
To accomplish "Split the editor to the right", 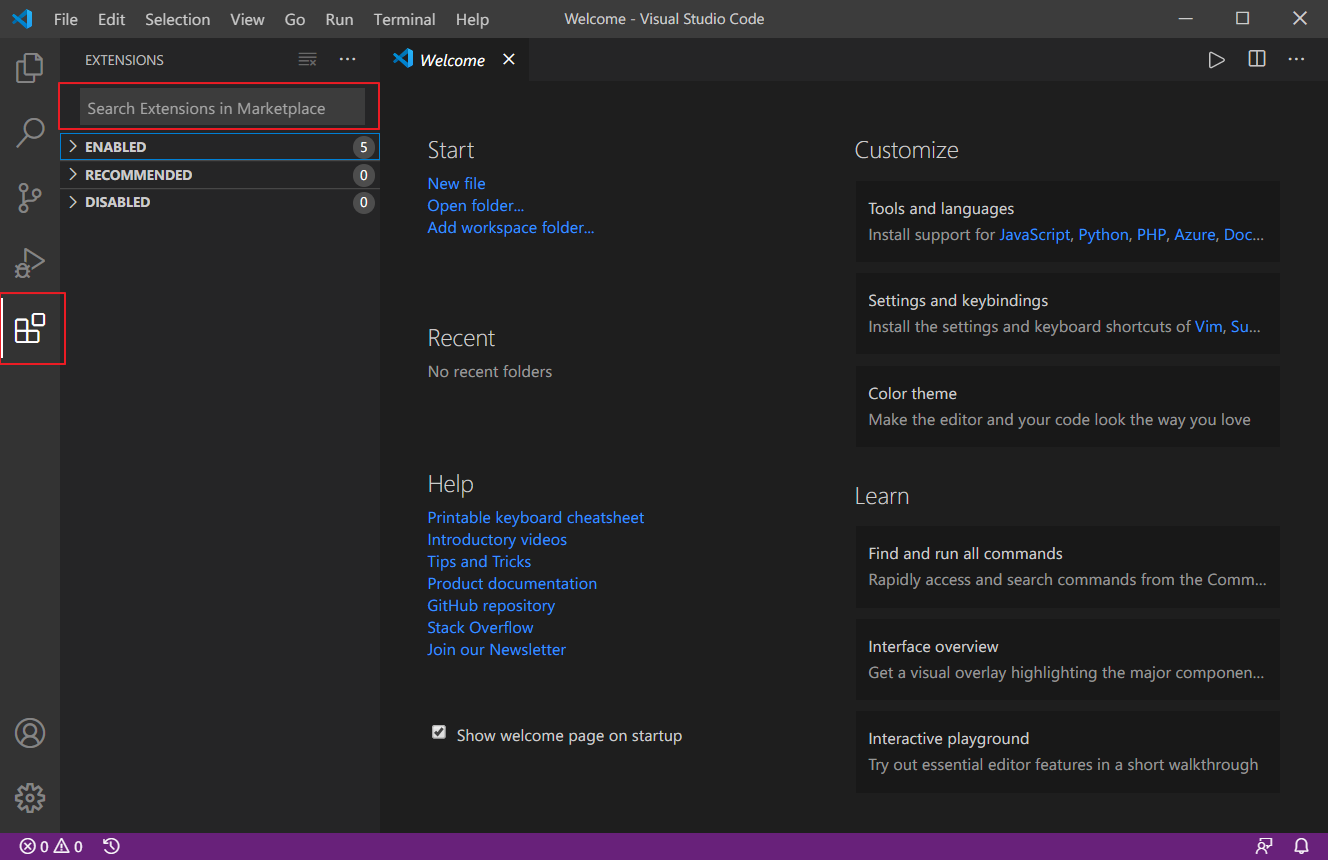I will (1257, 60).
